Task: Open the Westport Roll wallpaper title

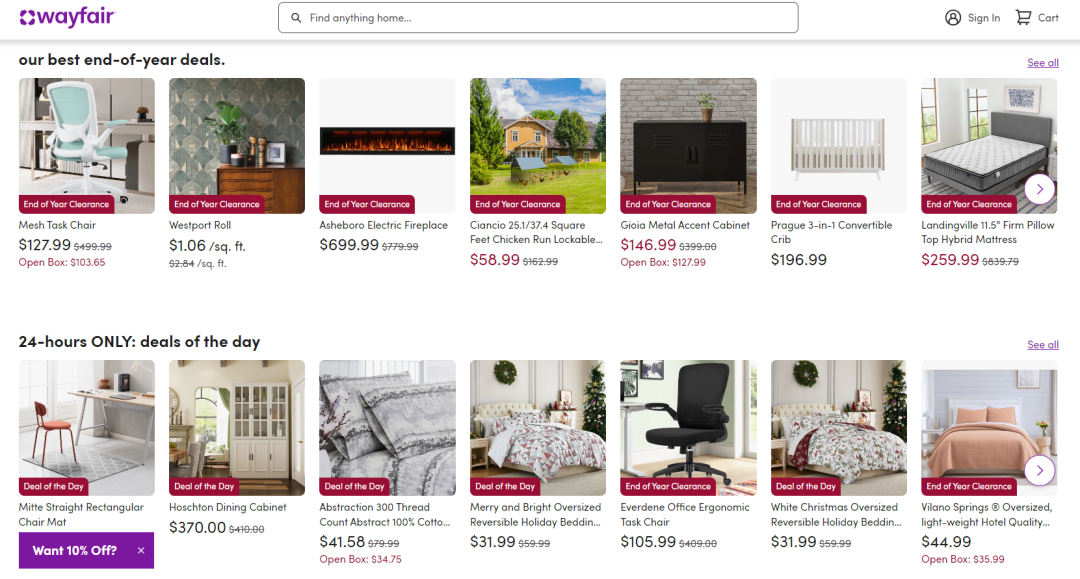Action: coord(200,225)
